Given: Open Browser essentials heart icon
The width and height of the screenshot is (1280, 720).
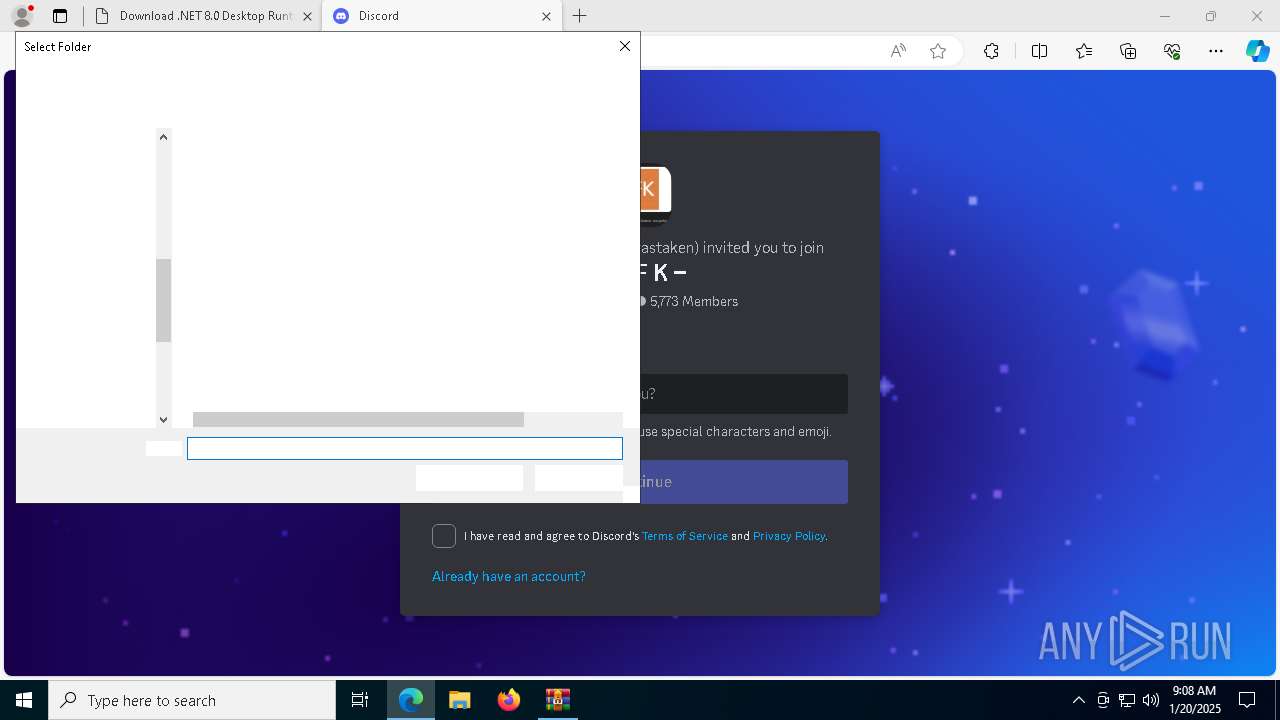Looking at the screenshot, I should [1173, 51].
